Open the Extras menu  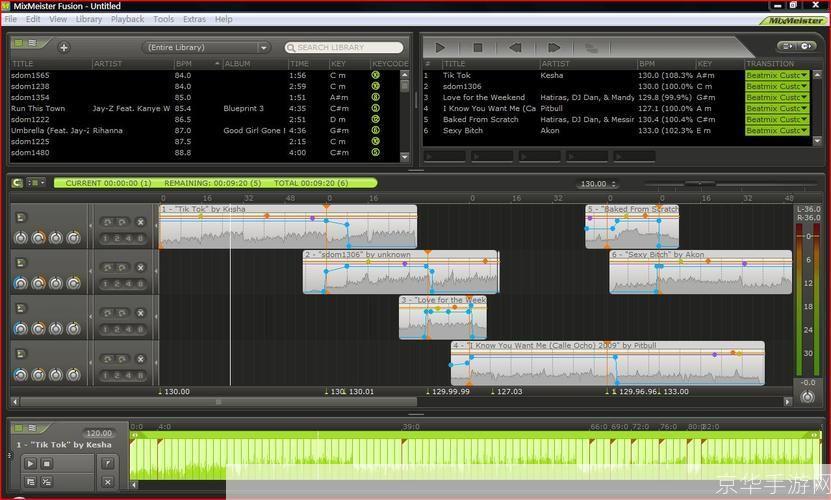[195, 19]
